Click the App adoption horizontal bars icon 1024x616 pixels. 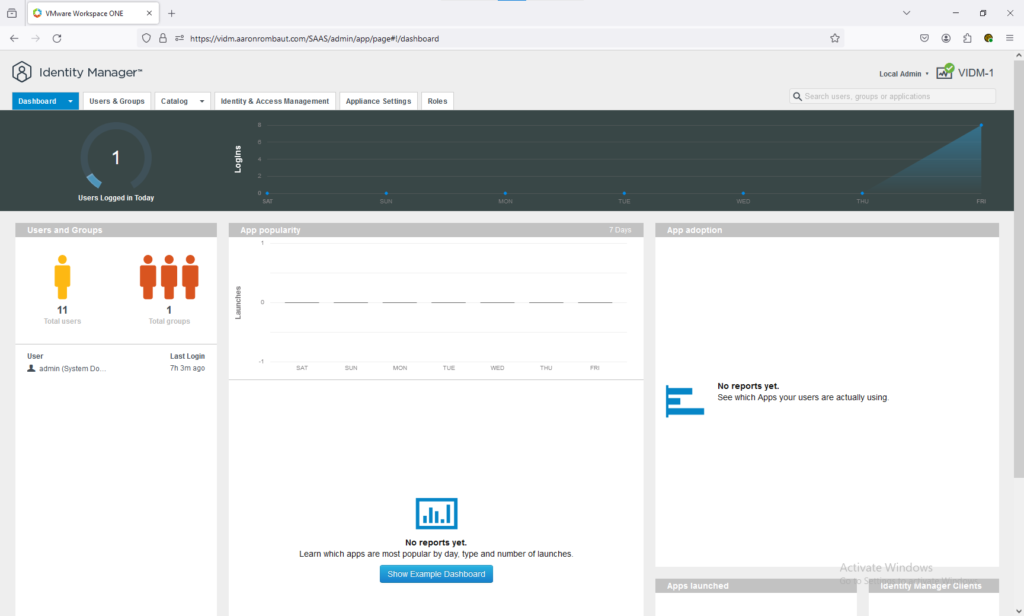coord(685,400)
